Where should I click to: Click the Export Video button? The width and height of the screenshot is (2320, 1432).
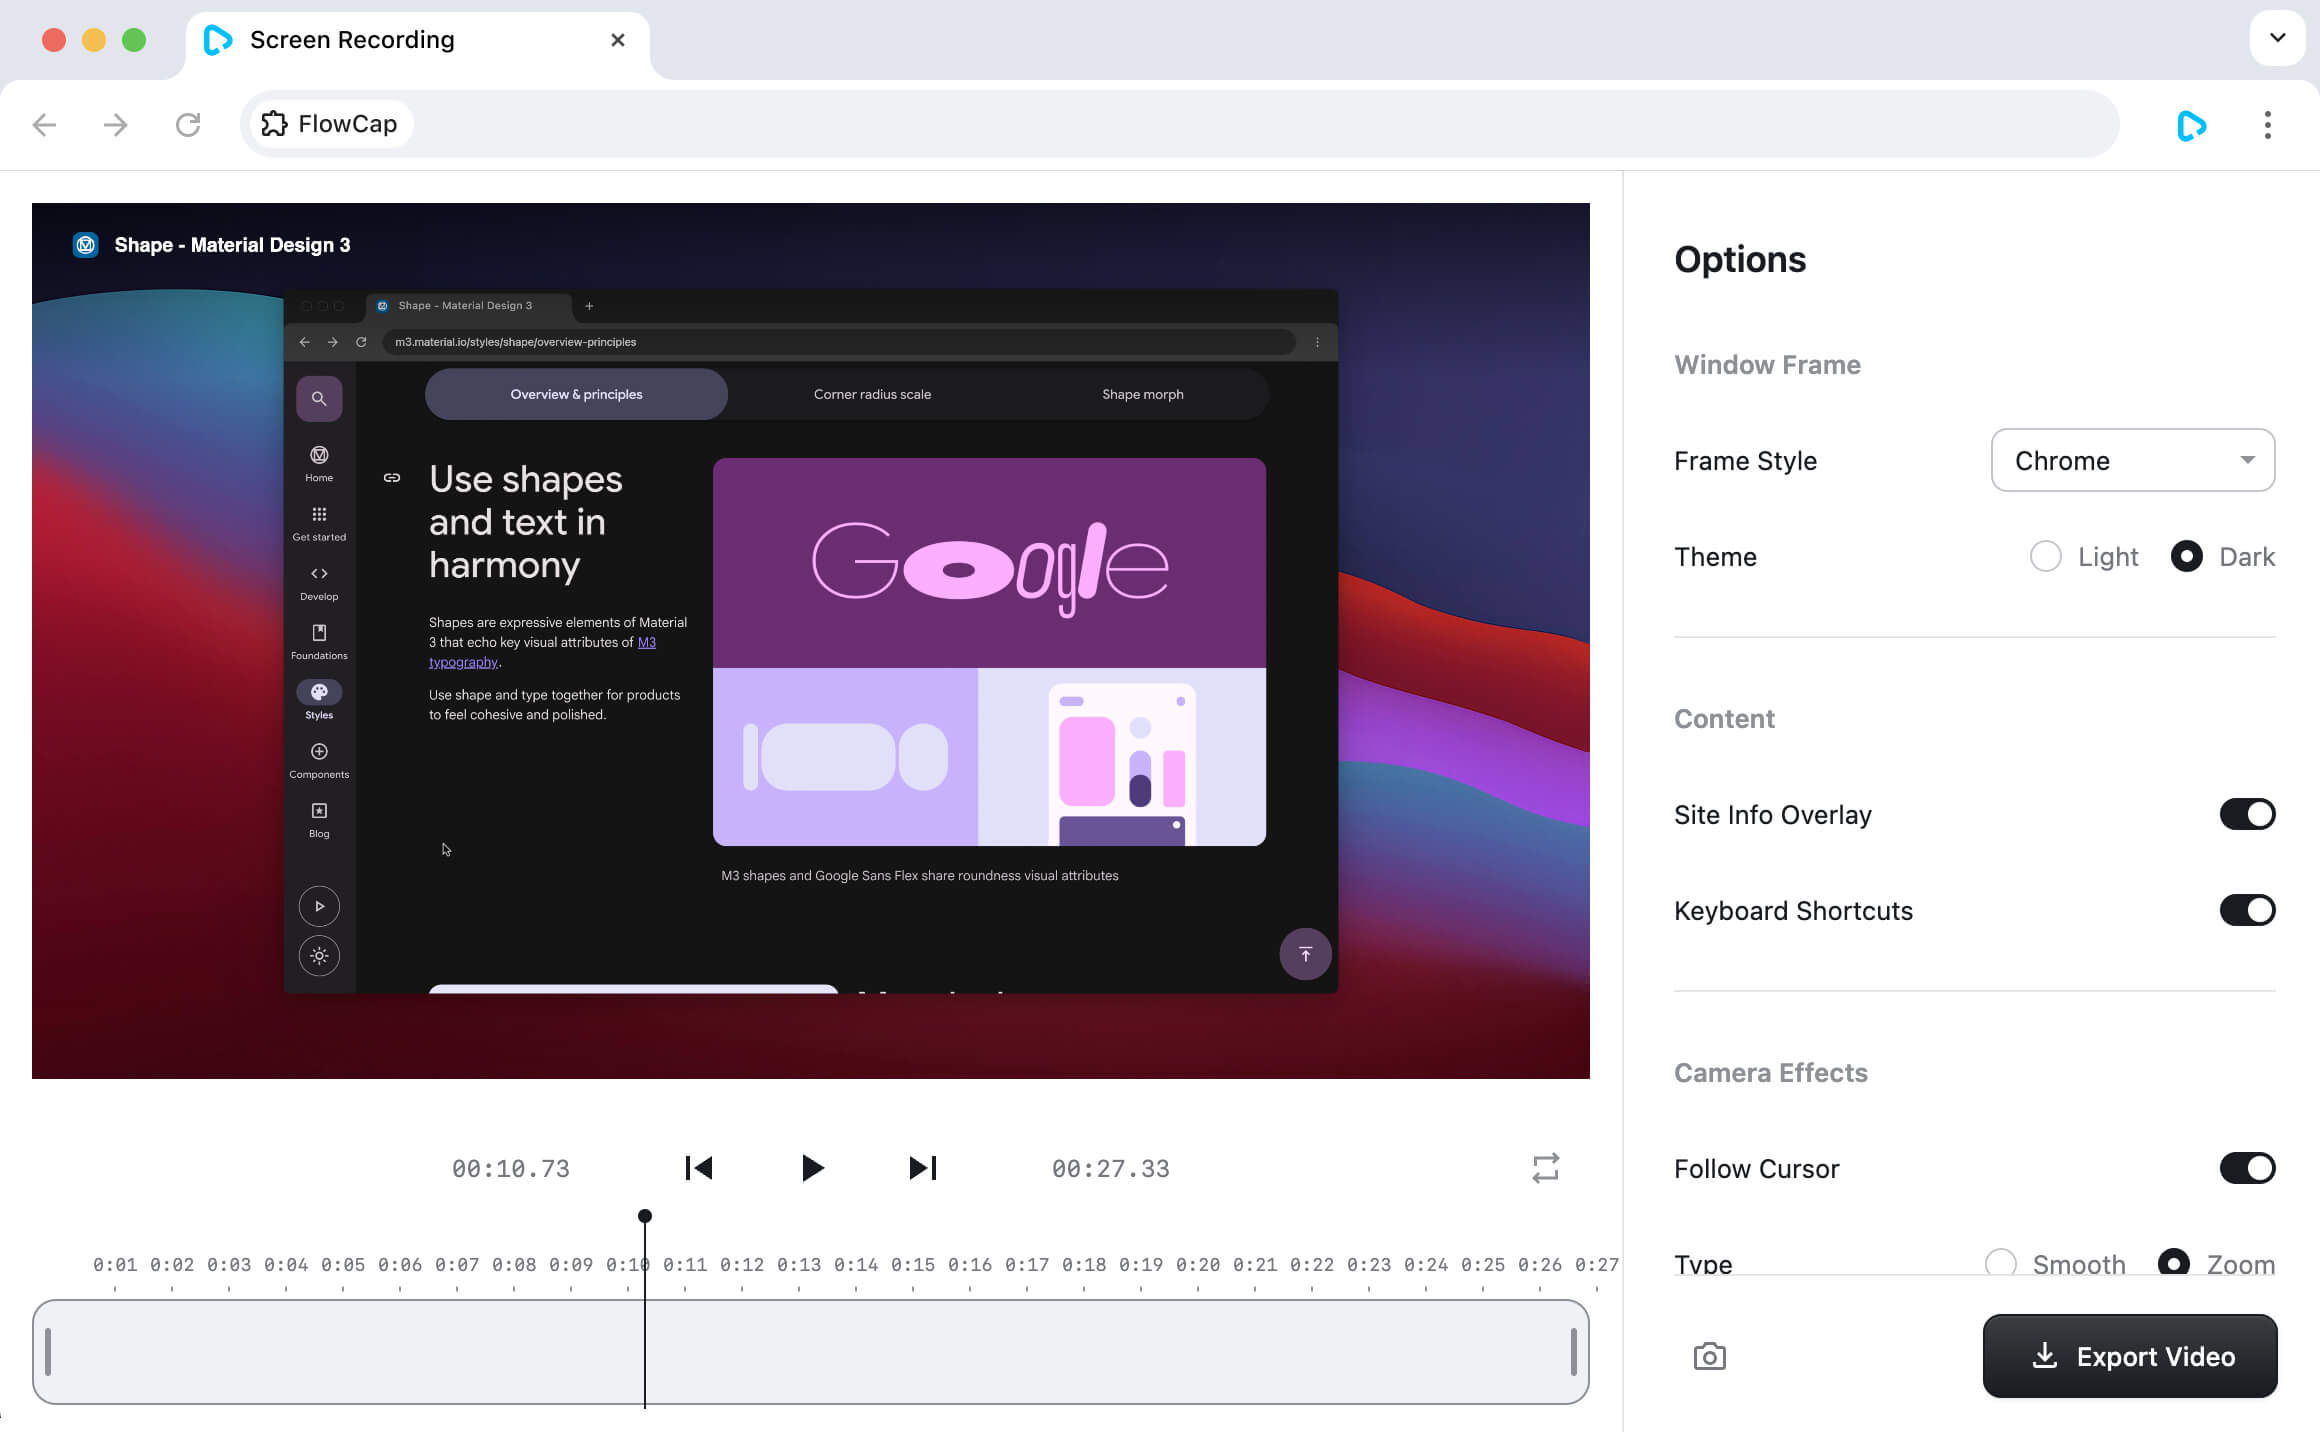pyautogui.click(x=2130, y=1356)
